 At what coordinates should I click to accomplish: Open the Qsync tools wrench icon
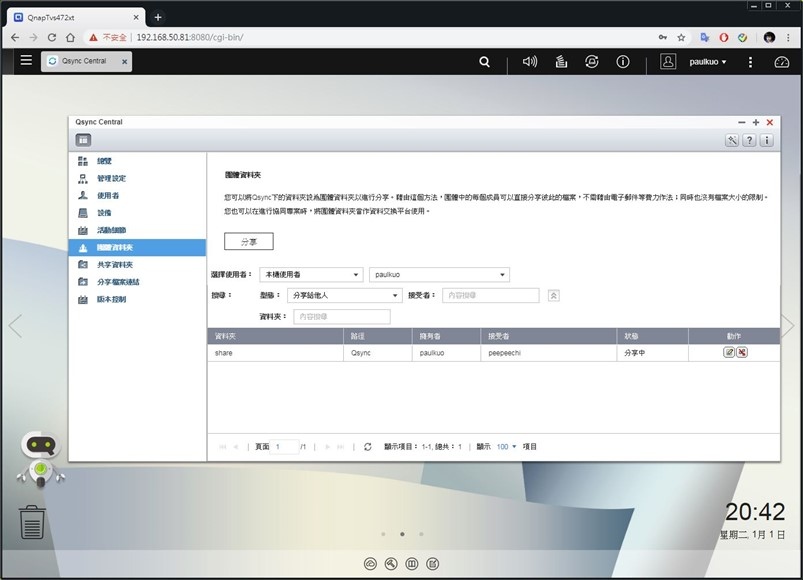click(732, 140)
